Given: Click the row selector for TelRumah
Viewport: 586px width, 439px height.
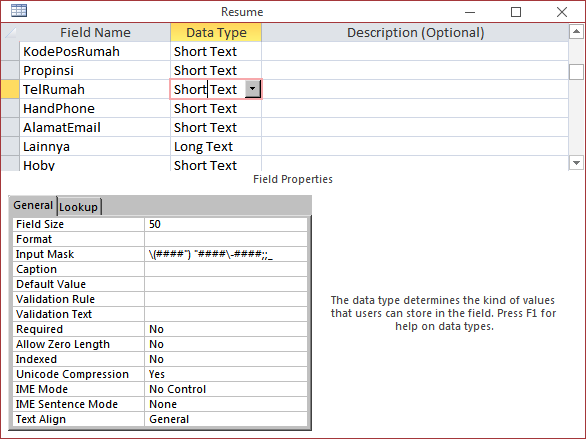Looking at the screenshot, I should point(10,89).
